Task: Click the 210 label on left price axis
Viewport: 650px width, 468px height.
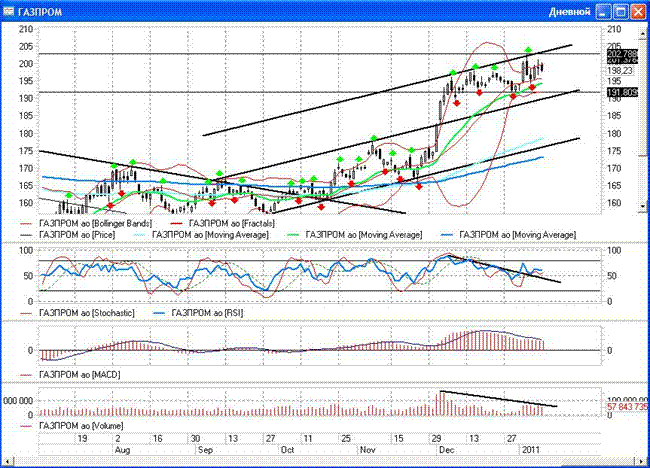Action: 26,29
